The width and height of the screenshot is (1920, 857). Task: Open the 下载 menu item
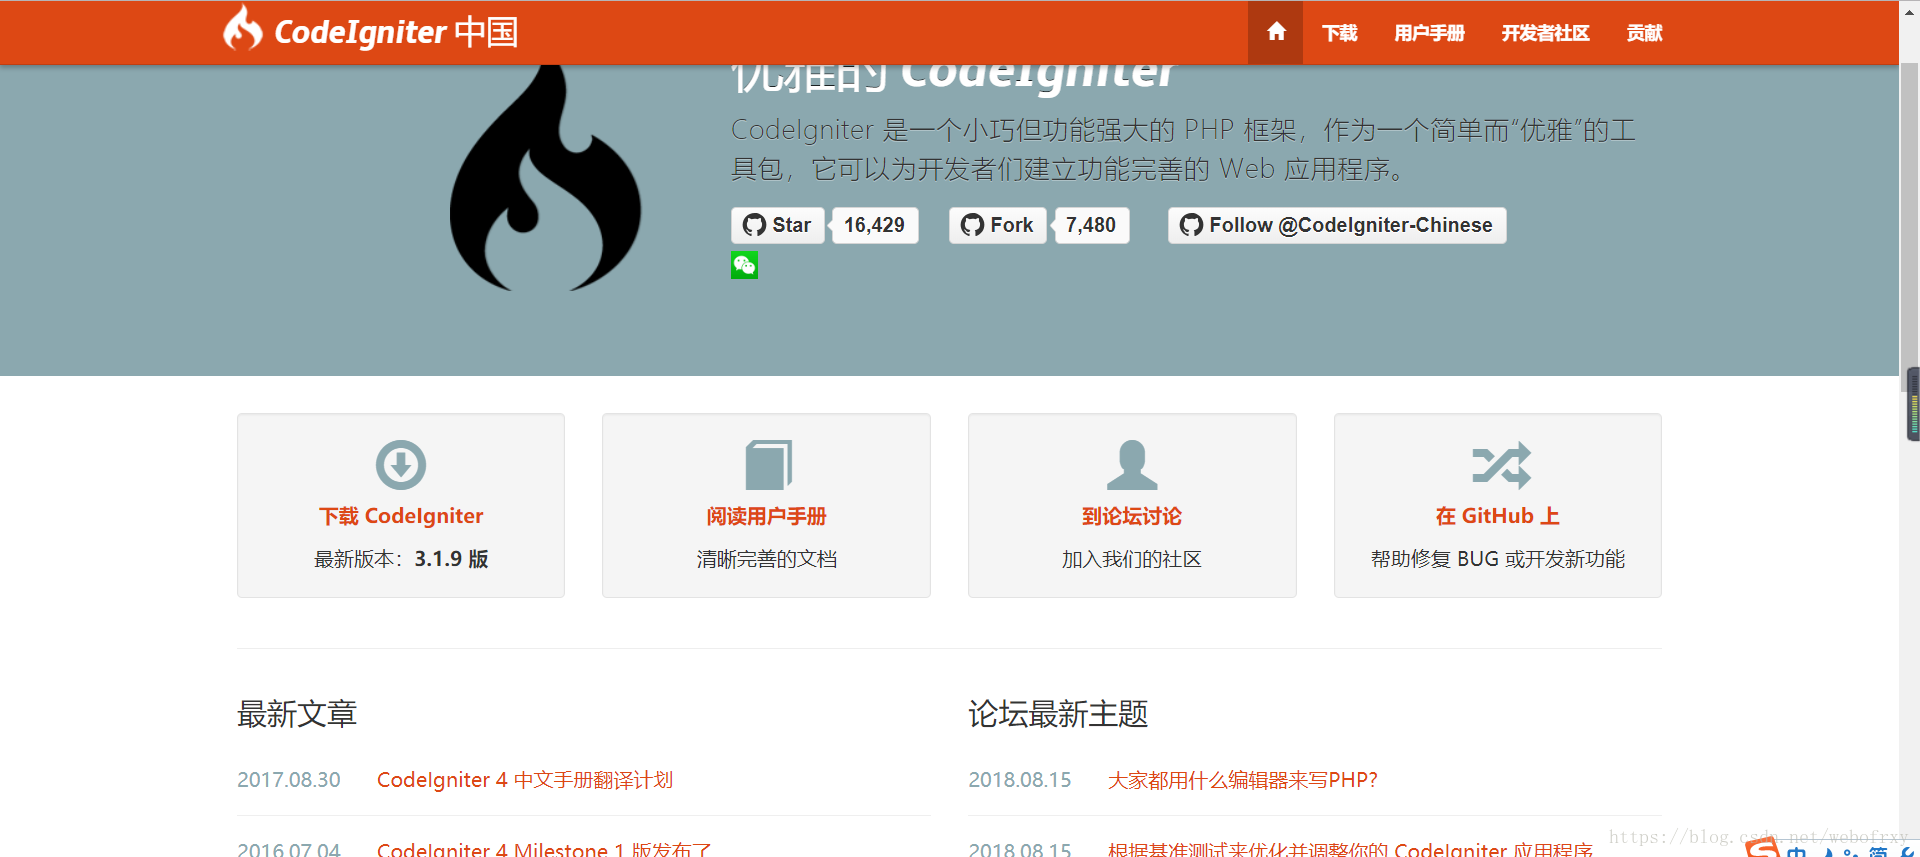(1340, 33)
